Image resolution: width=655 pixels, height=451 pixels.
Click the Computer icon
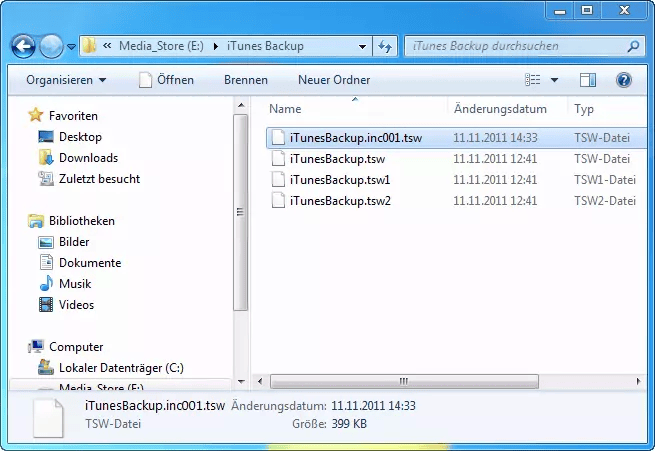click(x=36, y=346)
